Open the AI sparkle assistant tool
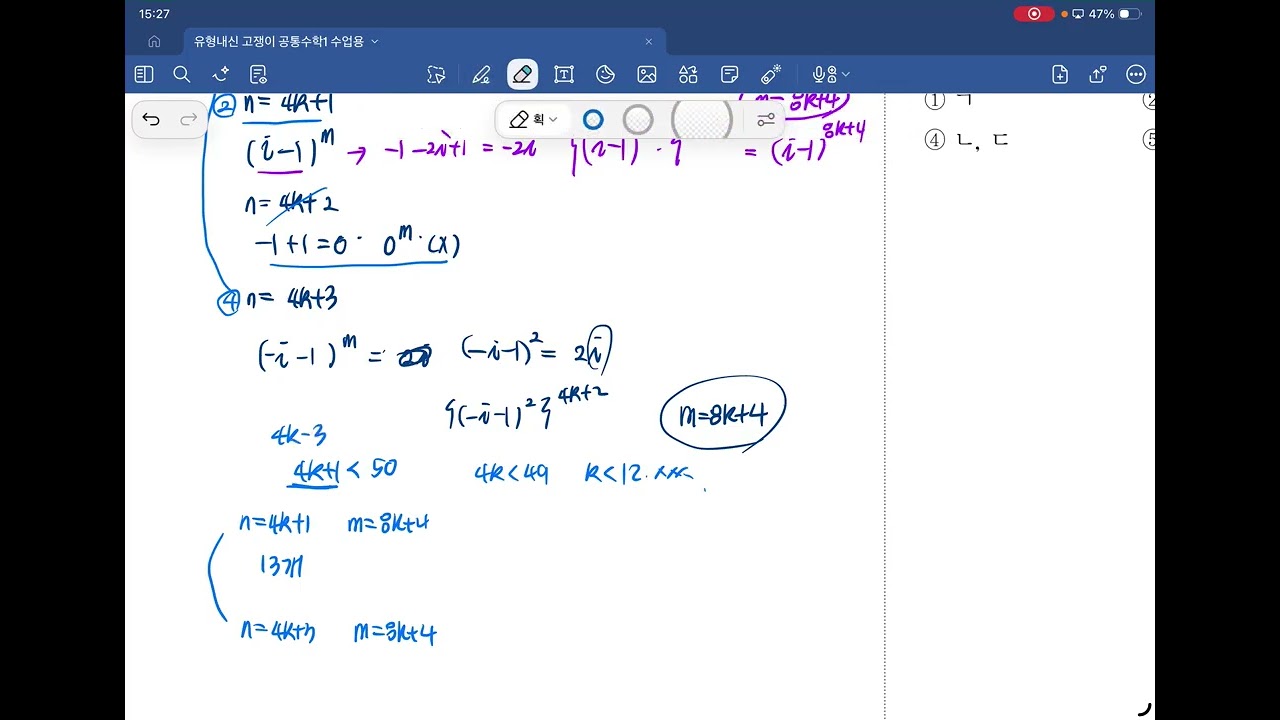 (x=221, y=74)
